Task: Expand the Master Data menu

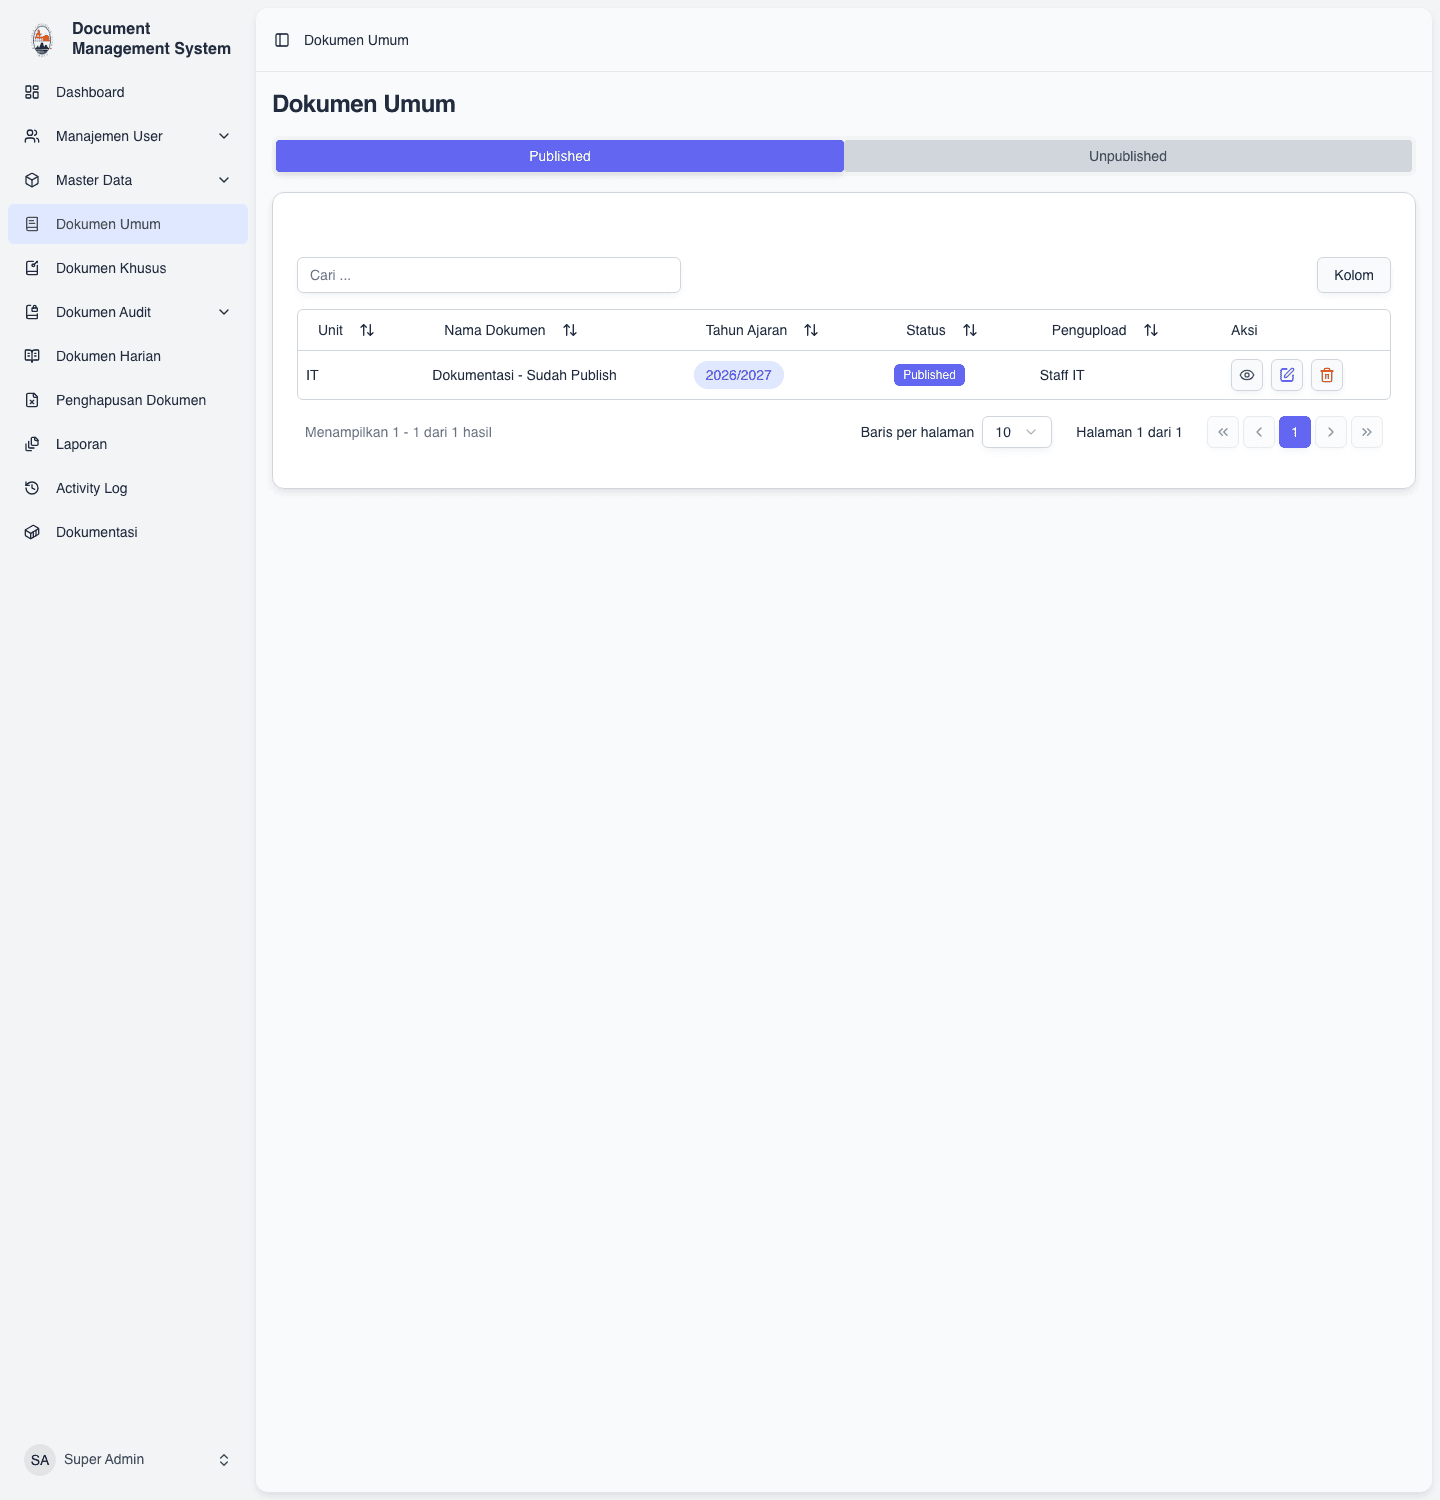Action: tap(128, 180)
